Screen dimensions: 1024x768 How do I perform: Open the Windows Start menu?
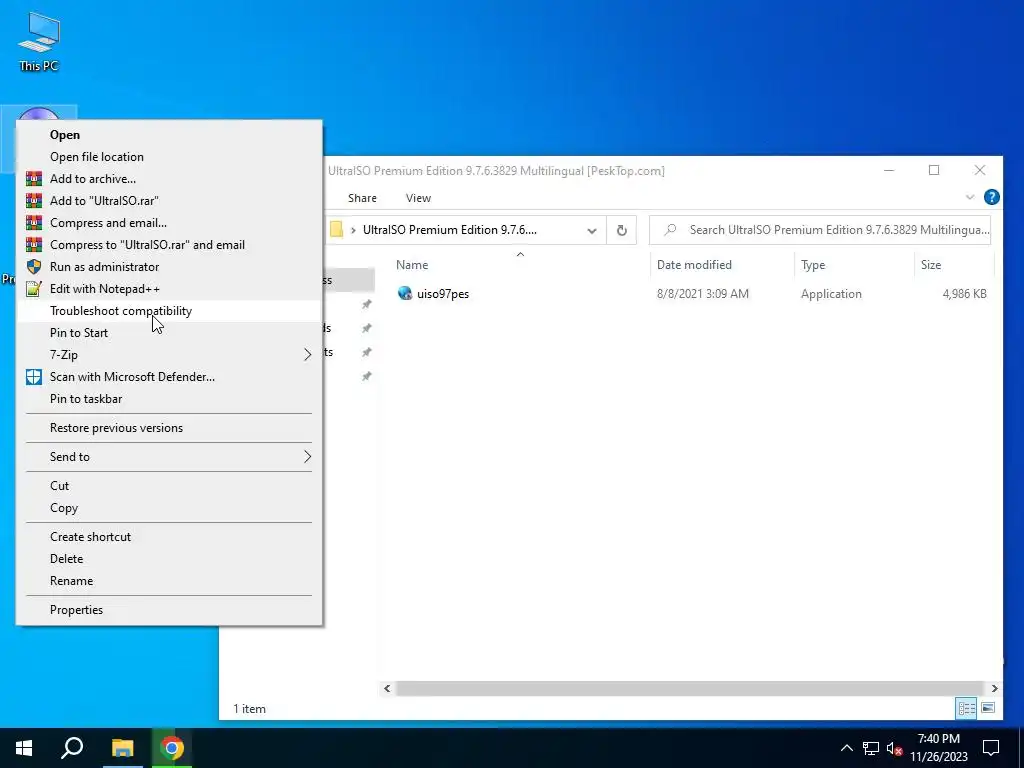click(24, 748)
